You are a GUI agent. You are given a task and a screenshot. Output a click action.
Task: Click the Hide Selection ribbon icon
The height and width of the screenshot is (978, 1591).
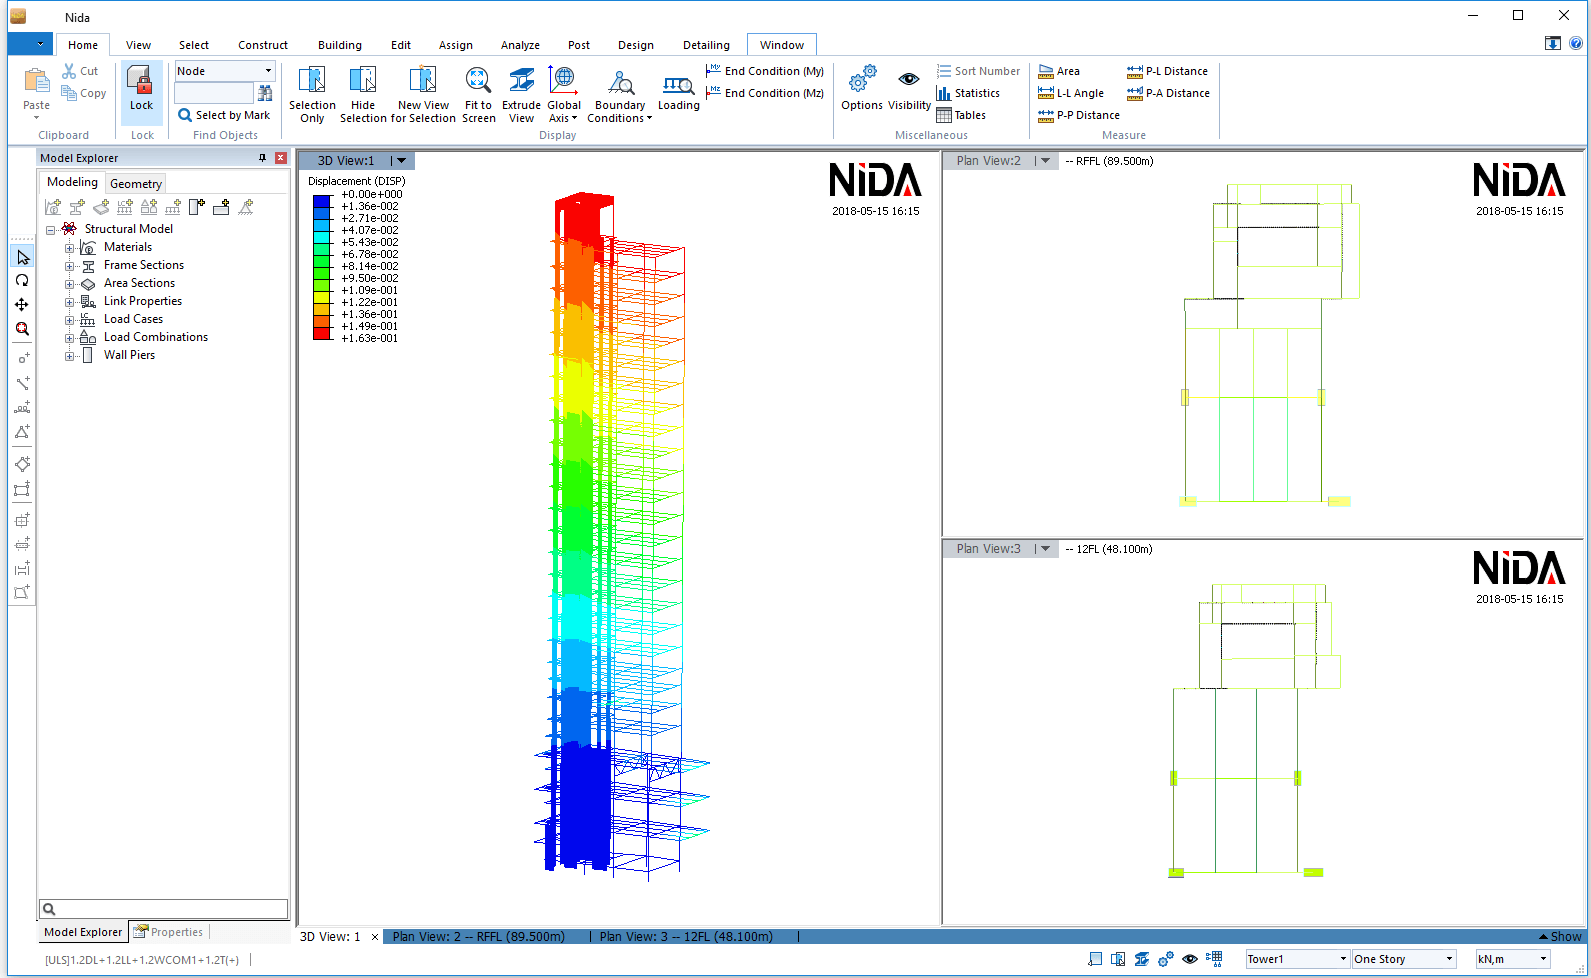click(363, 80)
